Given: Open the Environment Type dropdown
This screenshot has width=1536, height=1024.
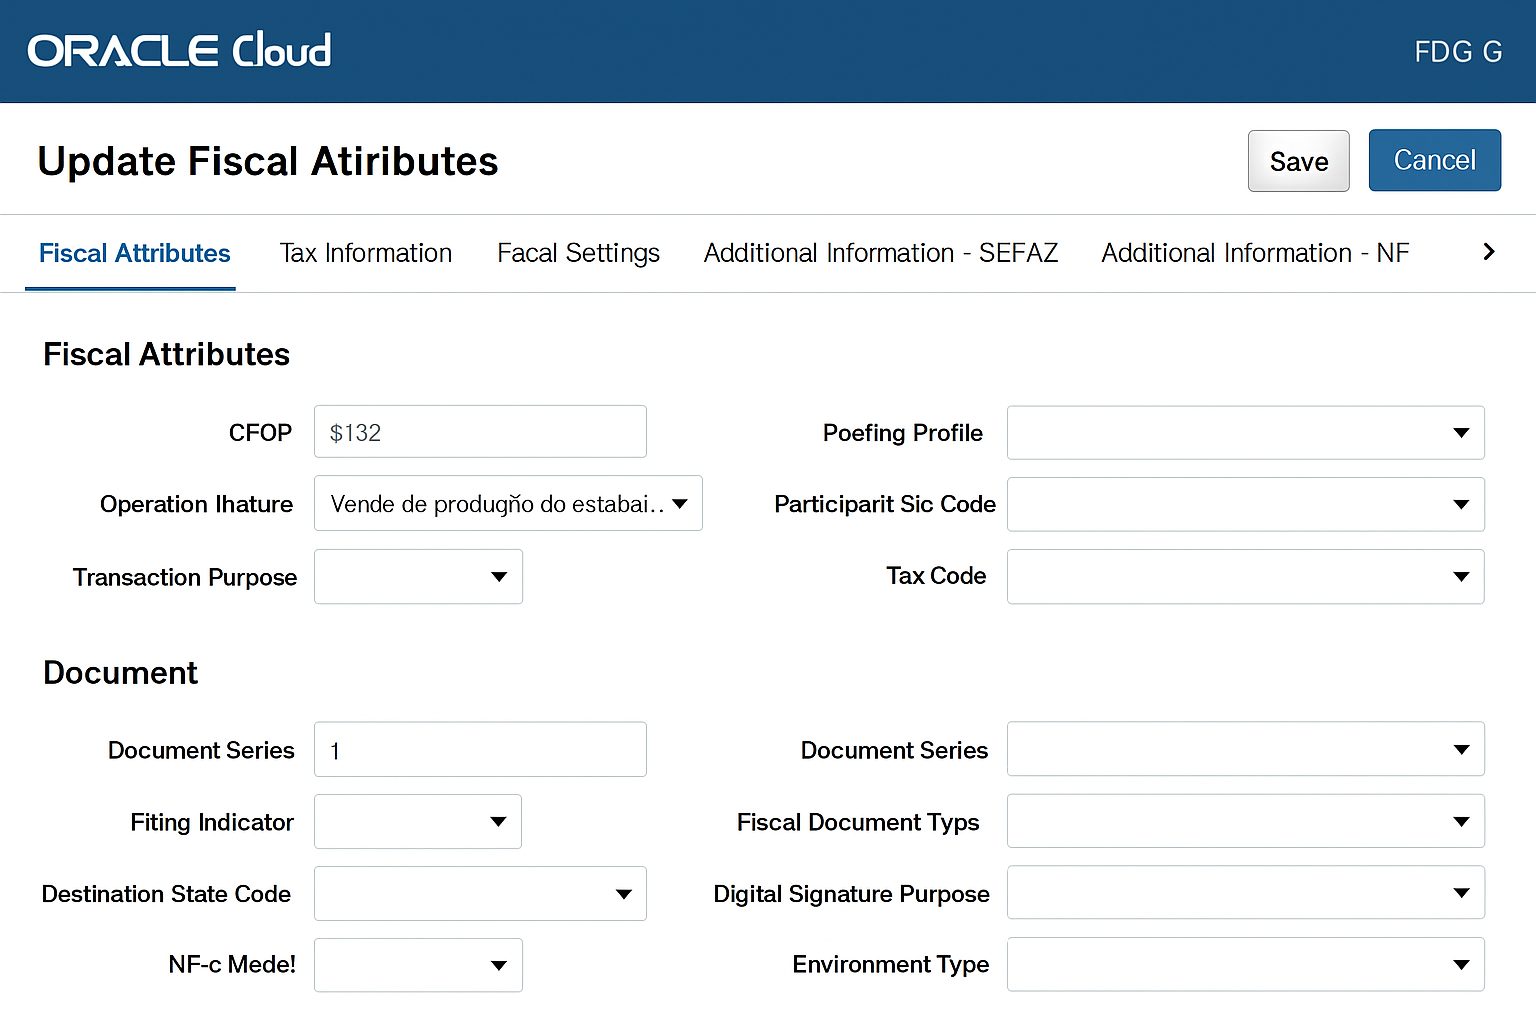Looking at the screenshot, I should click(x=1245, y=965).
